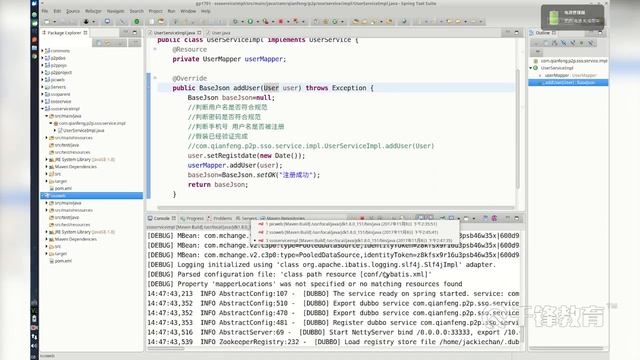Toggle Link with Editor in Package Explorer
Viewport: 640px width, 360px height.
[x=108, y=42]
